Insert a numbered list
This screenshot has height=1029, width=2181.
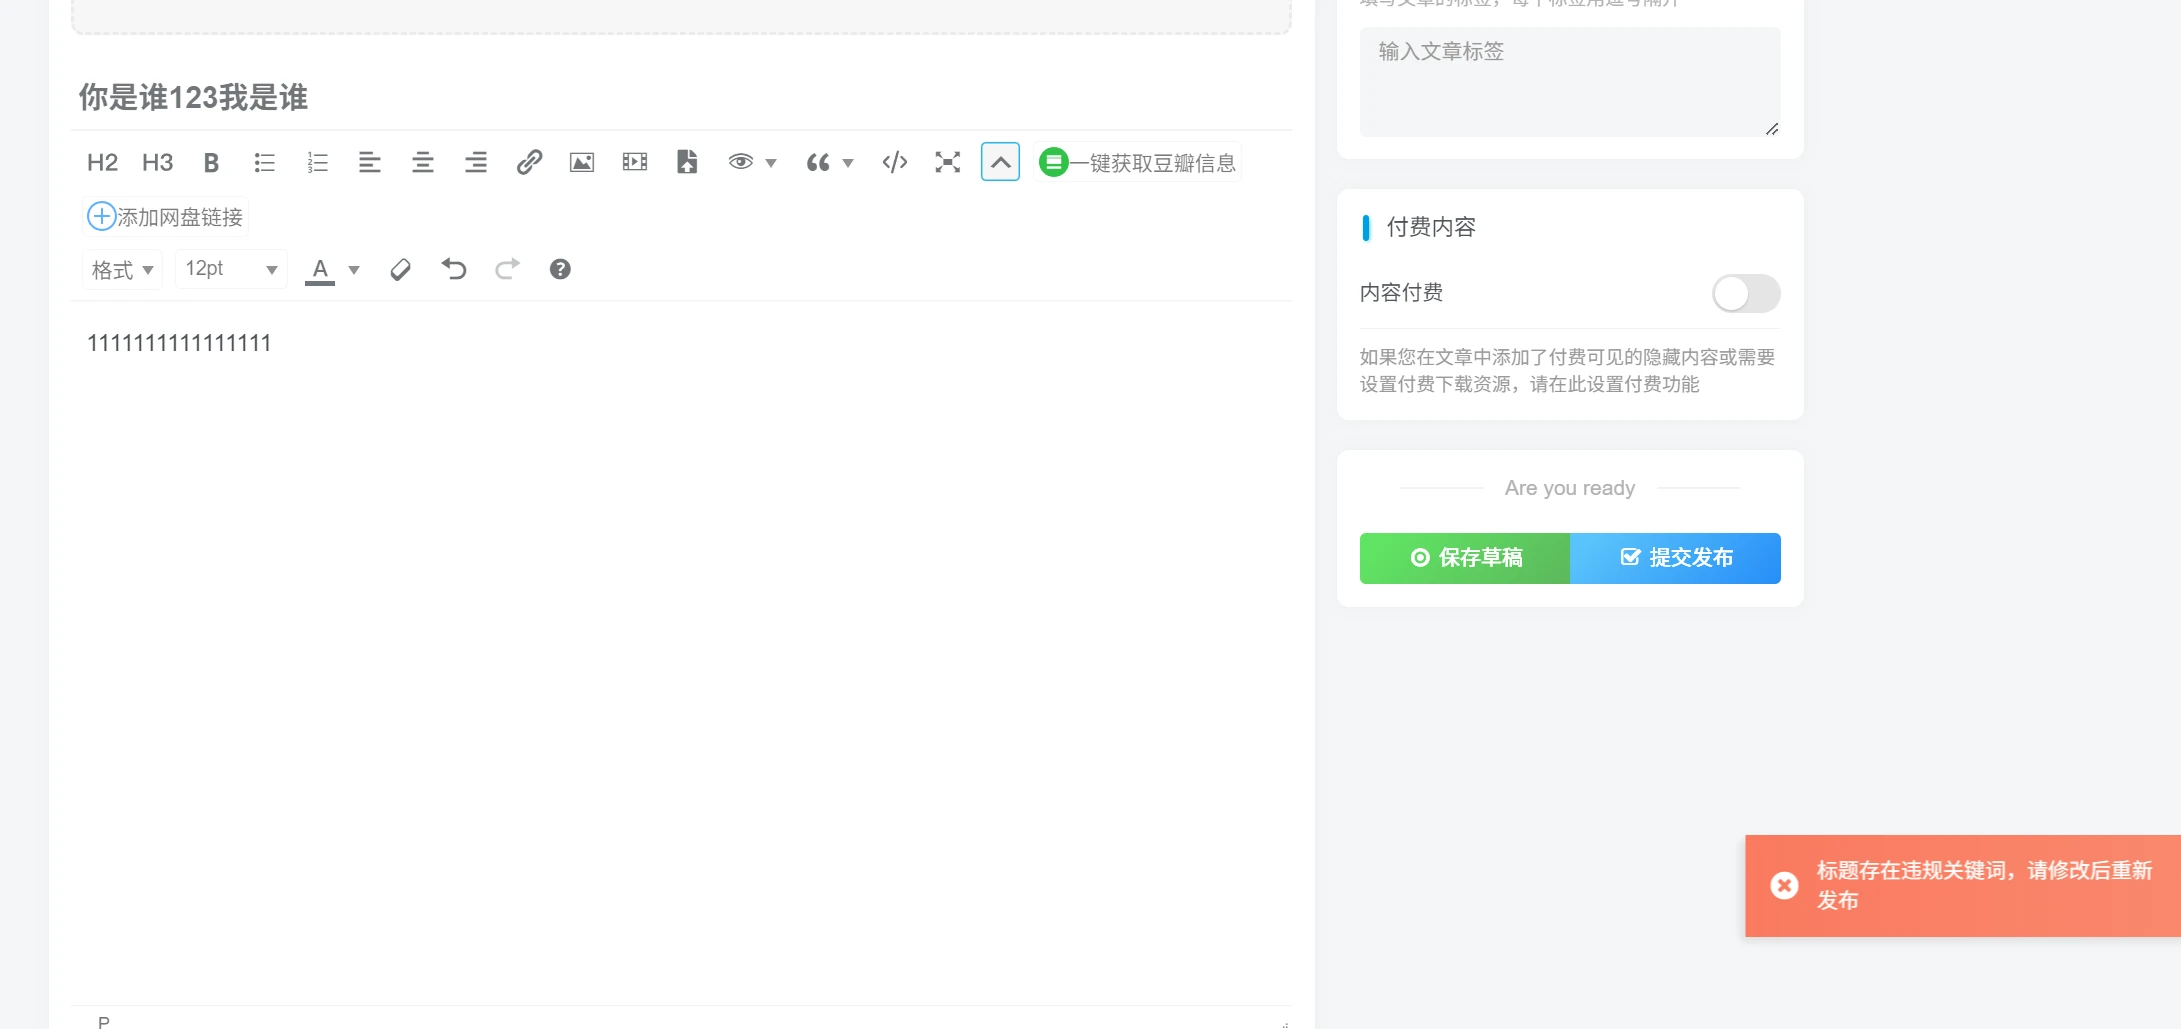(317, 162)
